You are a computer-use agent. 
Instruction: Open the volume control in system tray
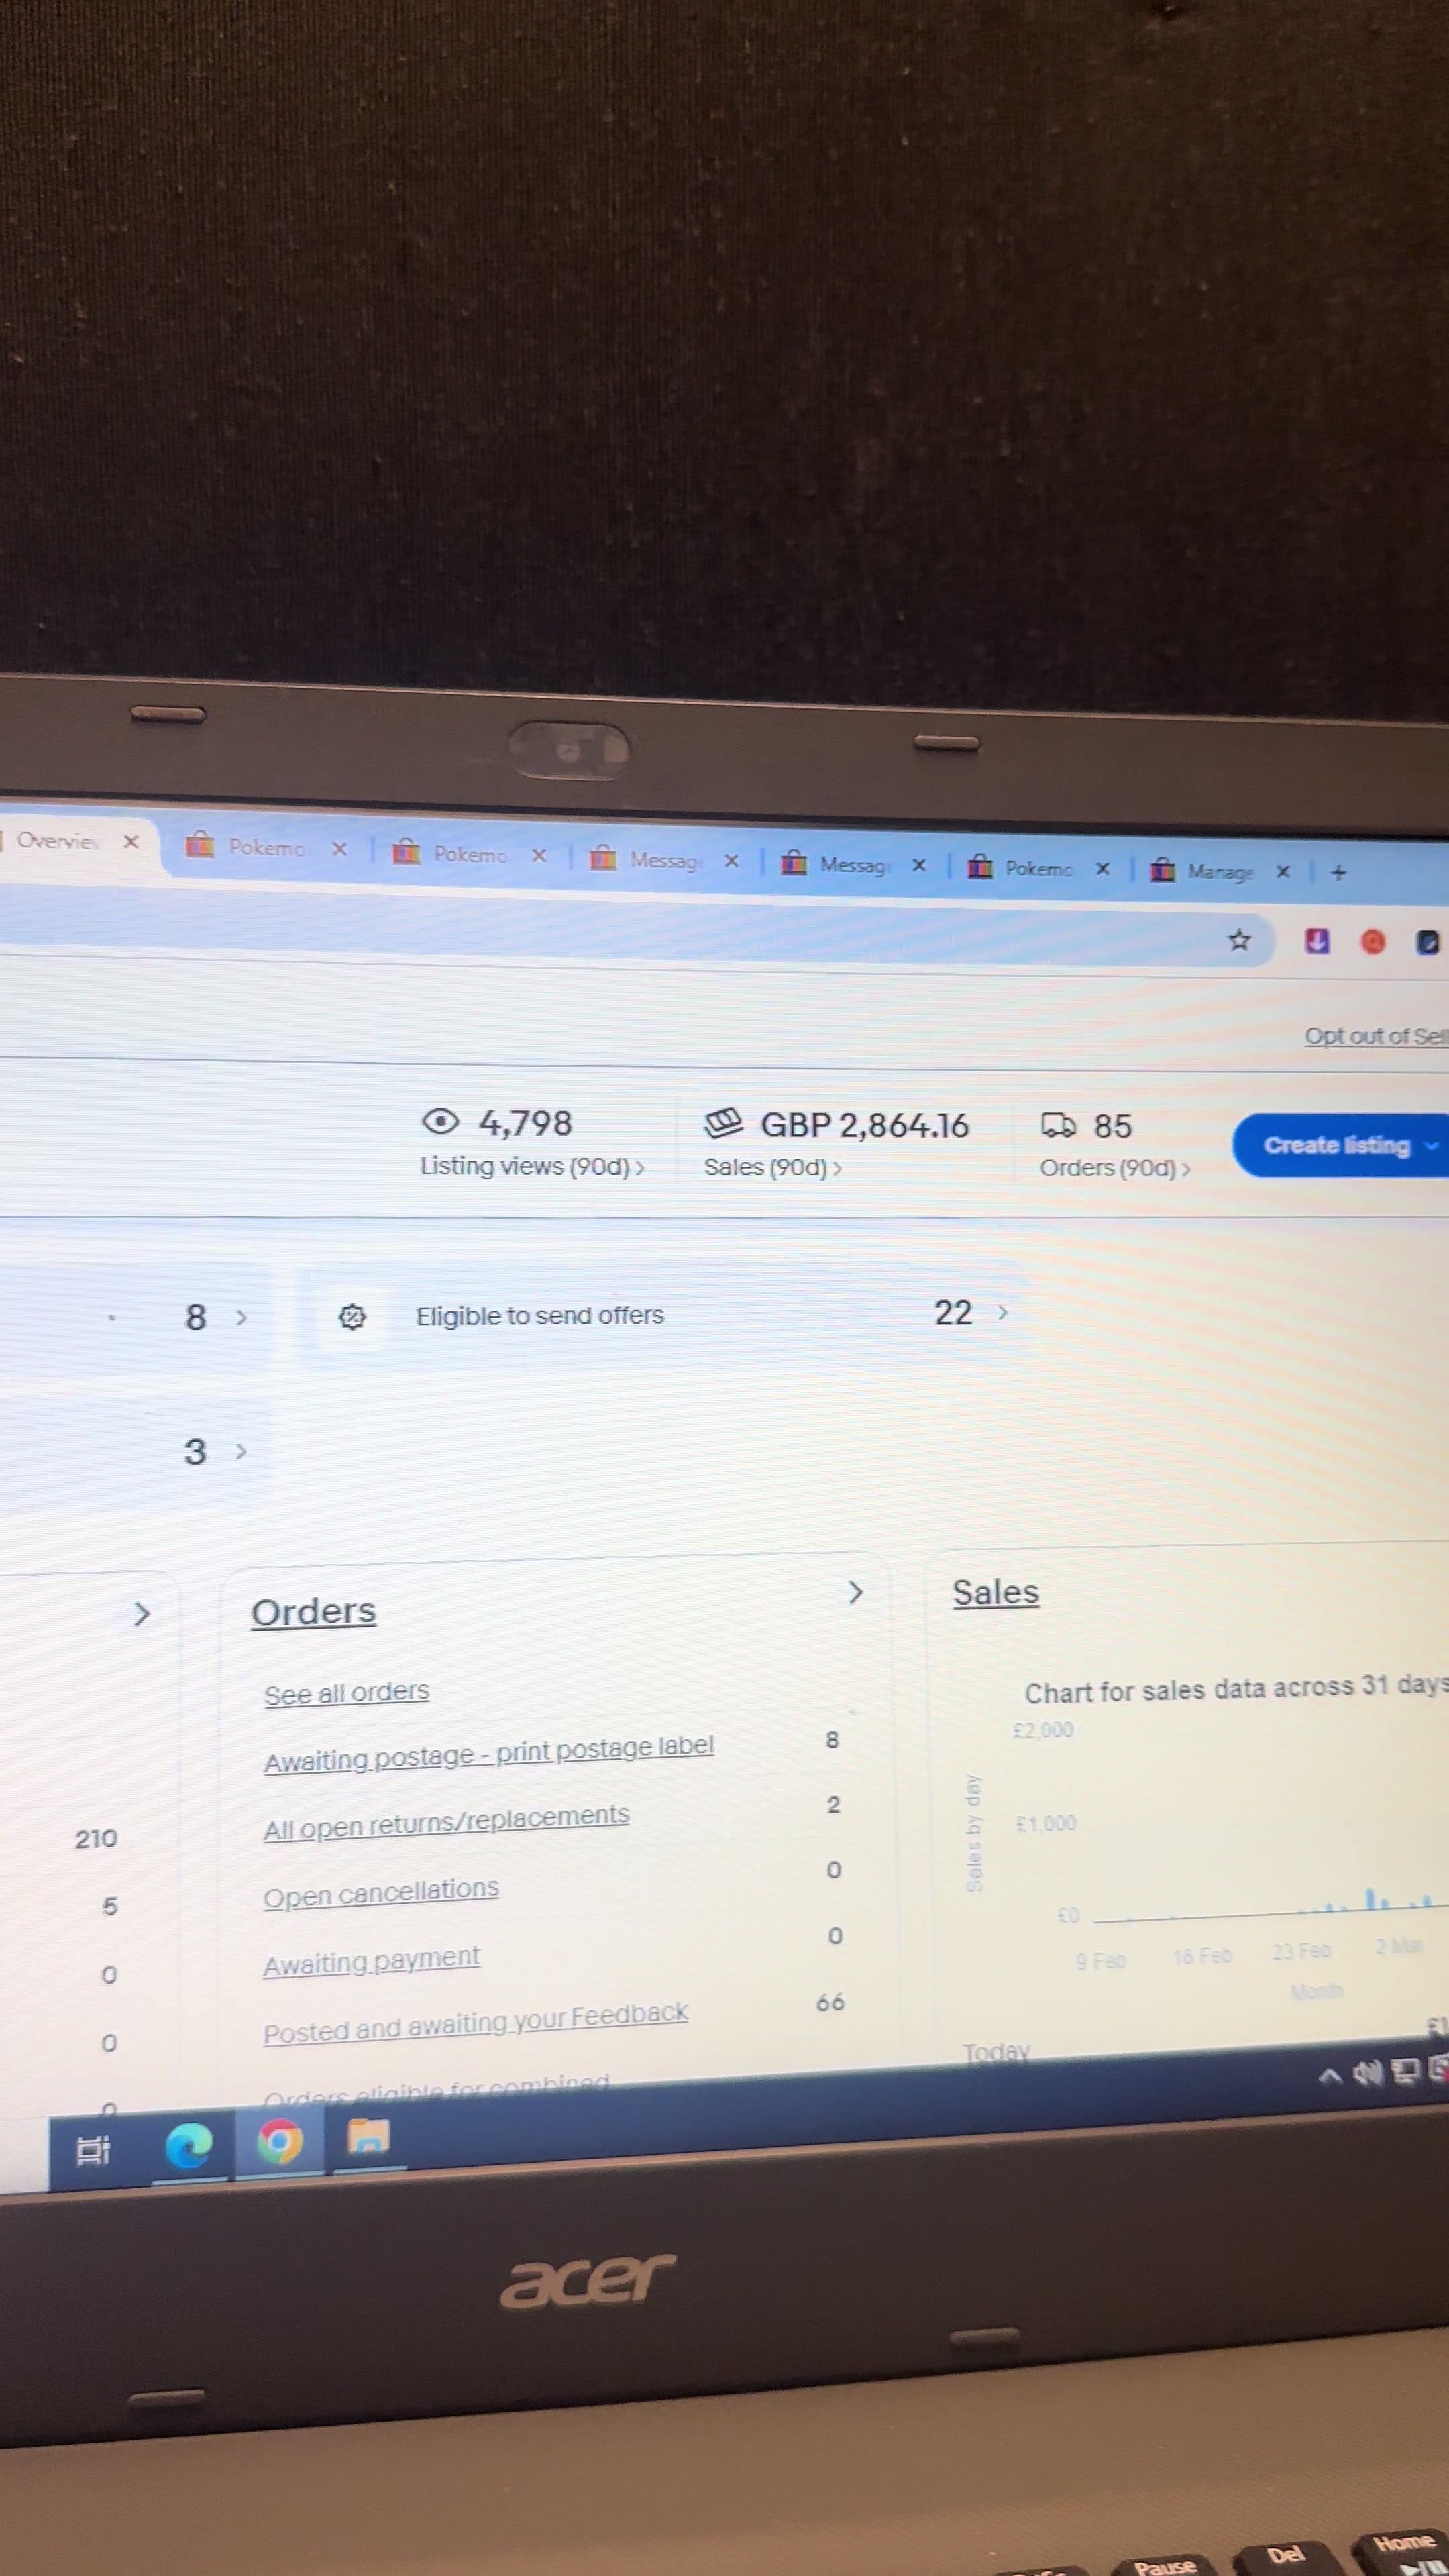1366,2074
